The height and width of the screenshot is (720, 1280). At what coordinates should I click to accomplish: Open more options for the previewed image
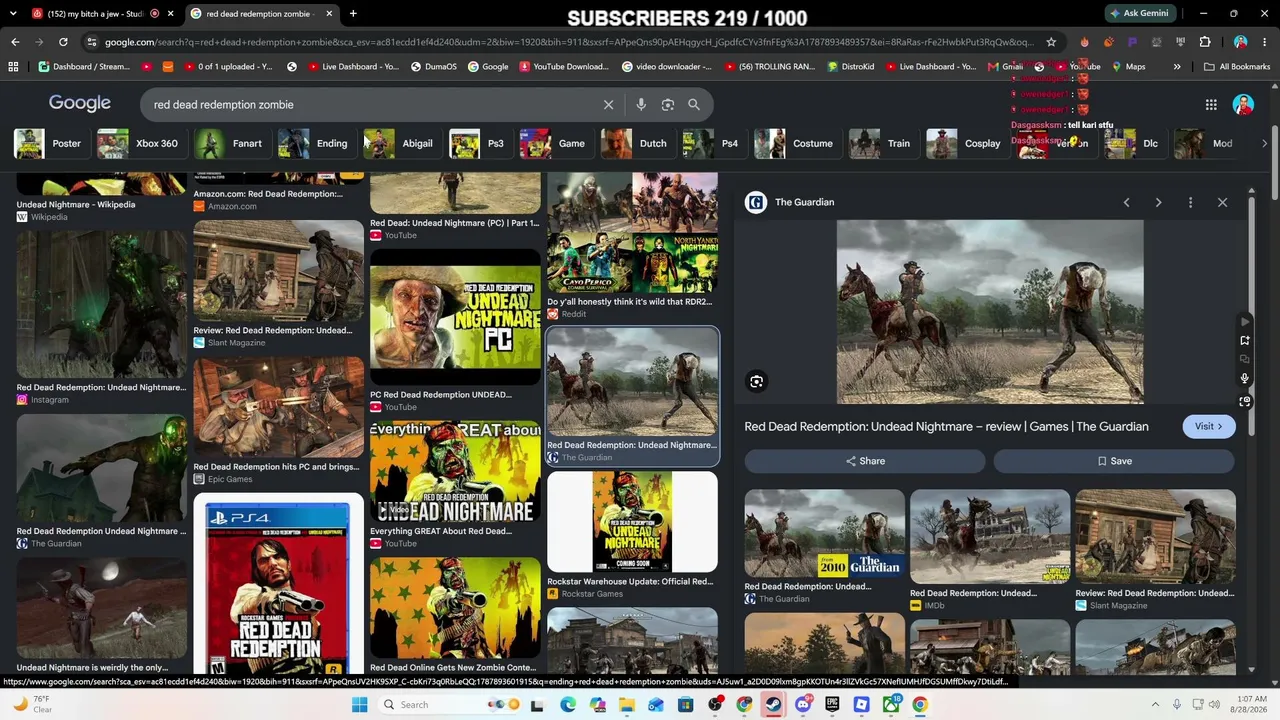[x=1190, y=202]
